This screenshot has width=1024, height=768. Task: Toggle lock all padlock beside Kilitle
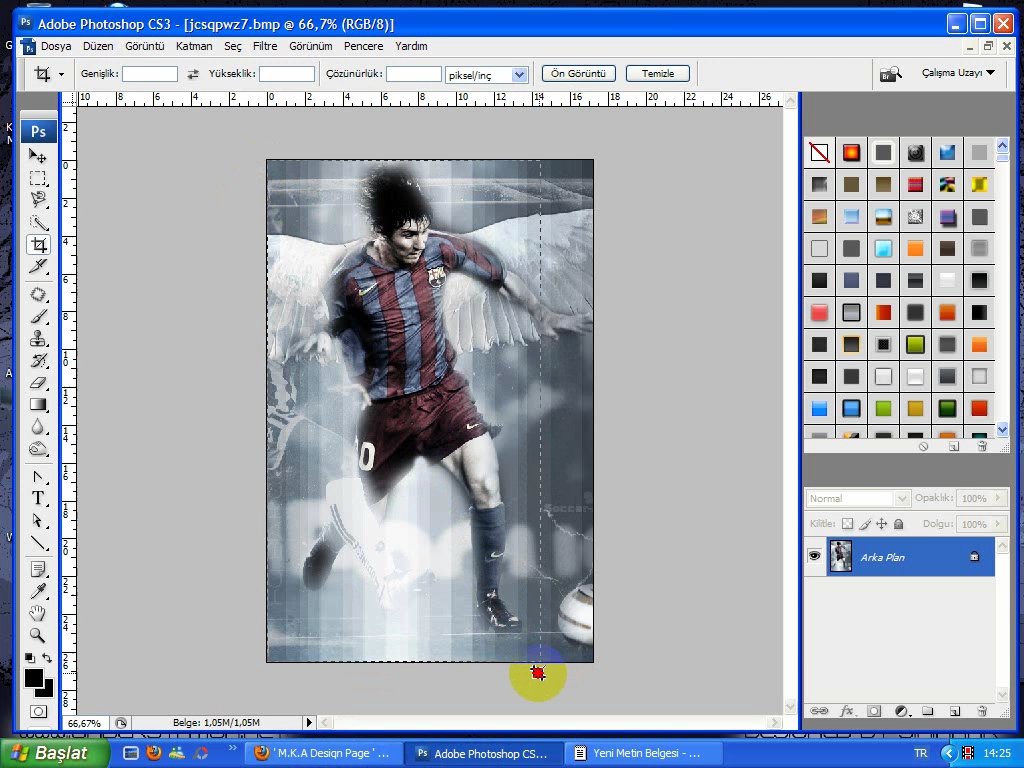point(899,524)
